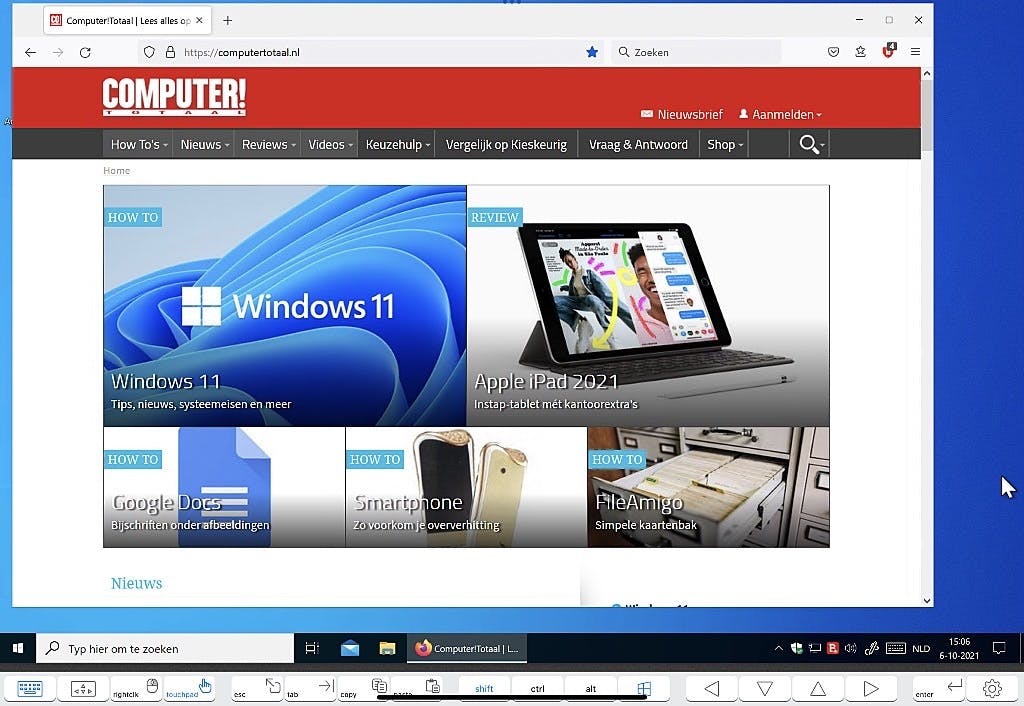Expand the Shop navigation menu
Viewport: 1024px width, 706px height.
tap(724, 144)
